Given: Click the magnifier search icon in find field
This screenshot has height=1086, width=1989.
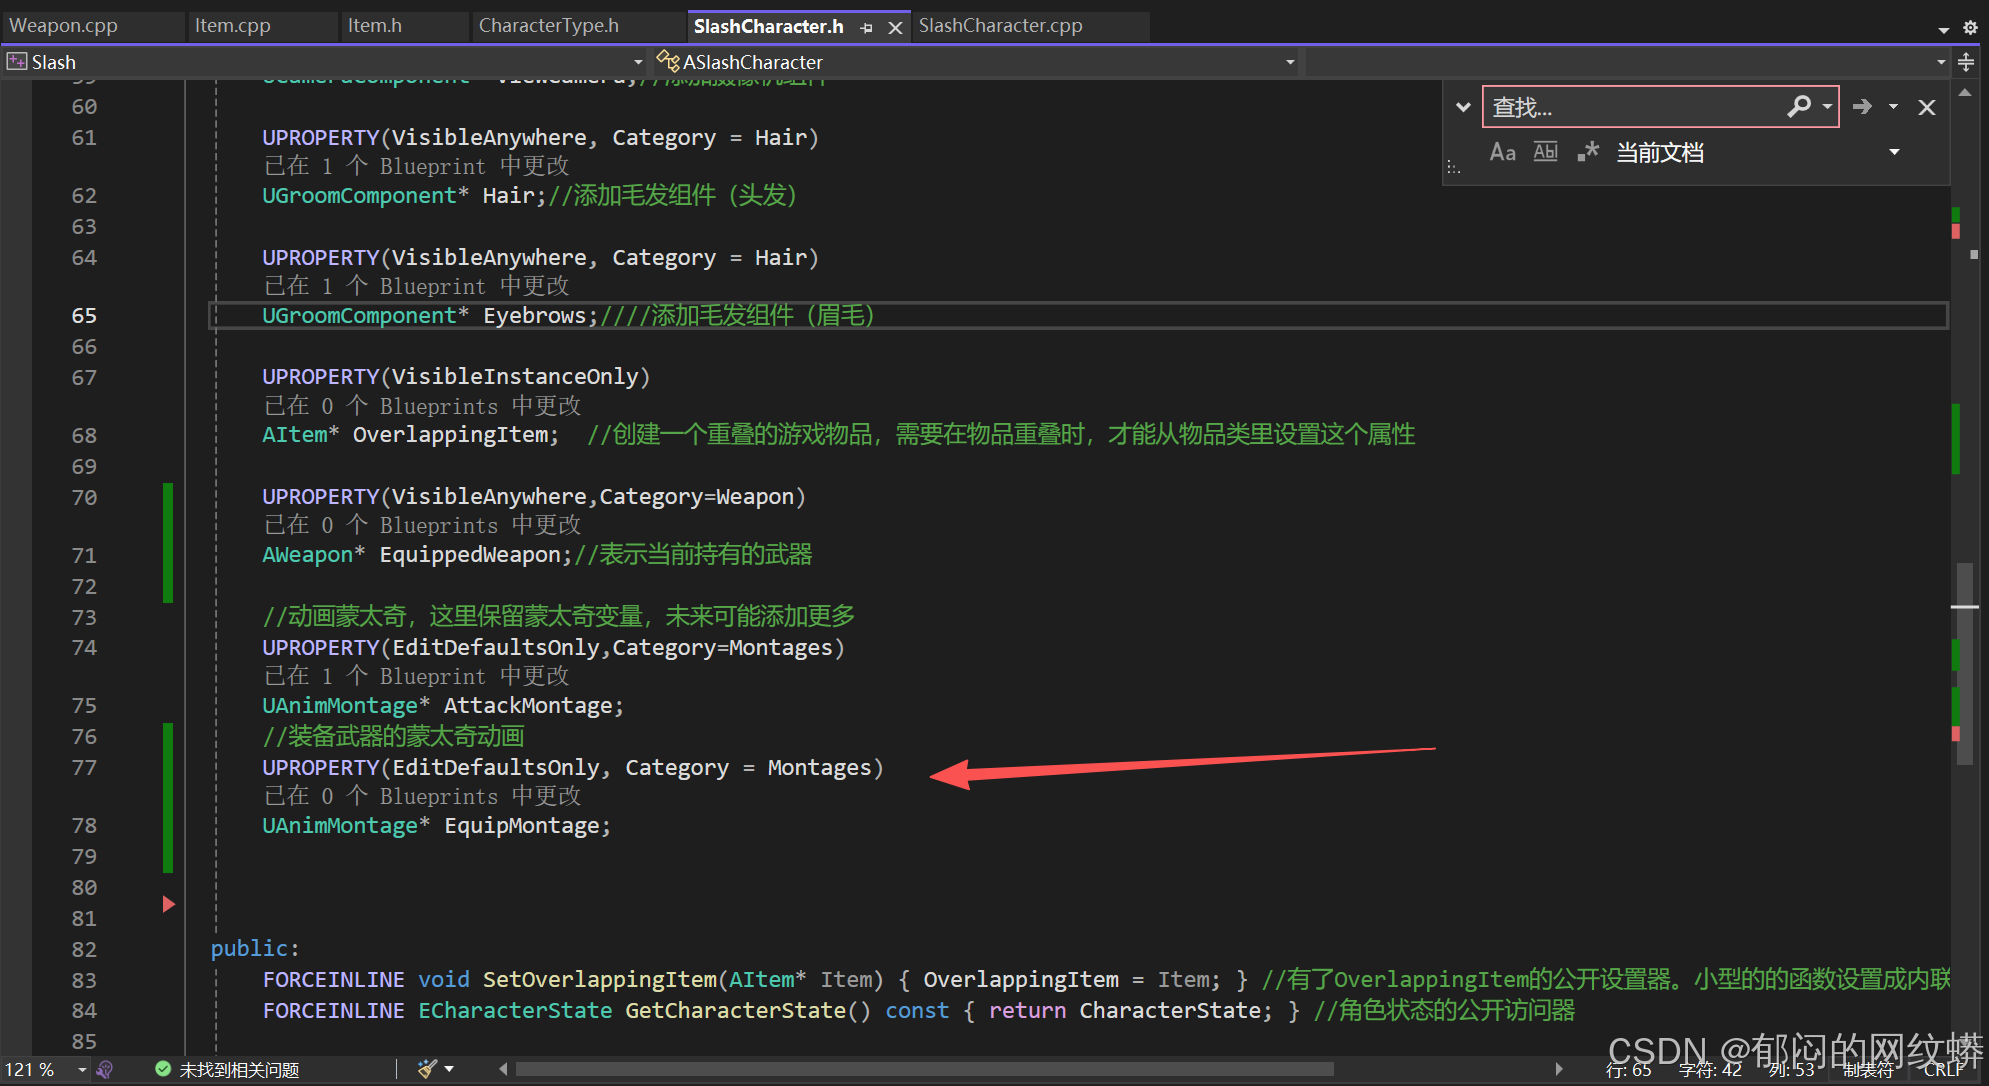Looking at the screenshot, I should (x=1799, y=106).
